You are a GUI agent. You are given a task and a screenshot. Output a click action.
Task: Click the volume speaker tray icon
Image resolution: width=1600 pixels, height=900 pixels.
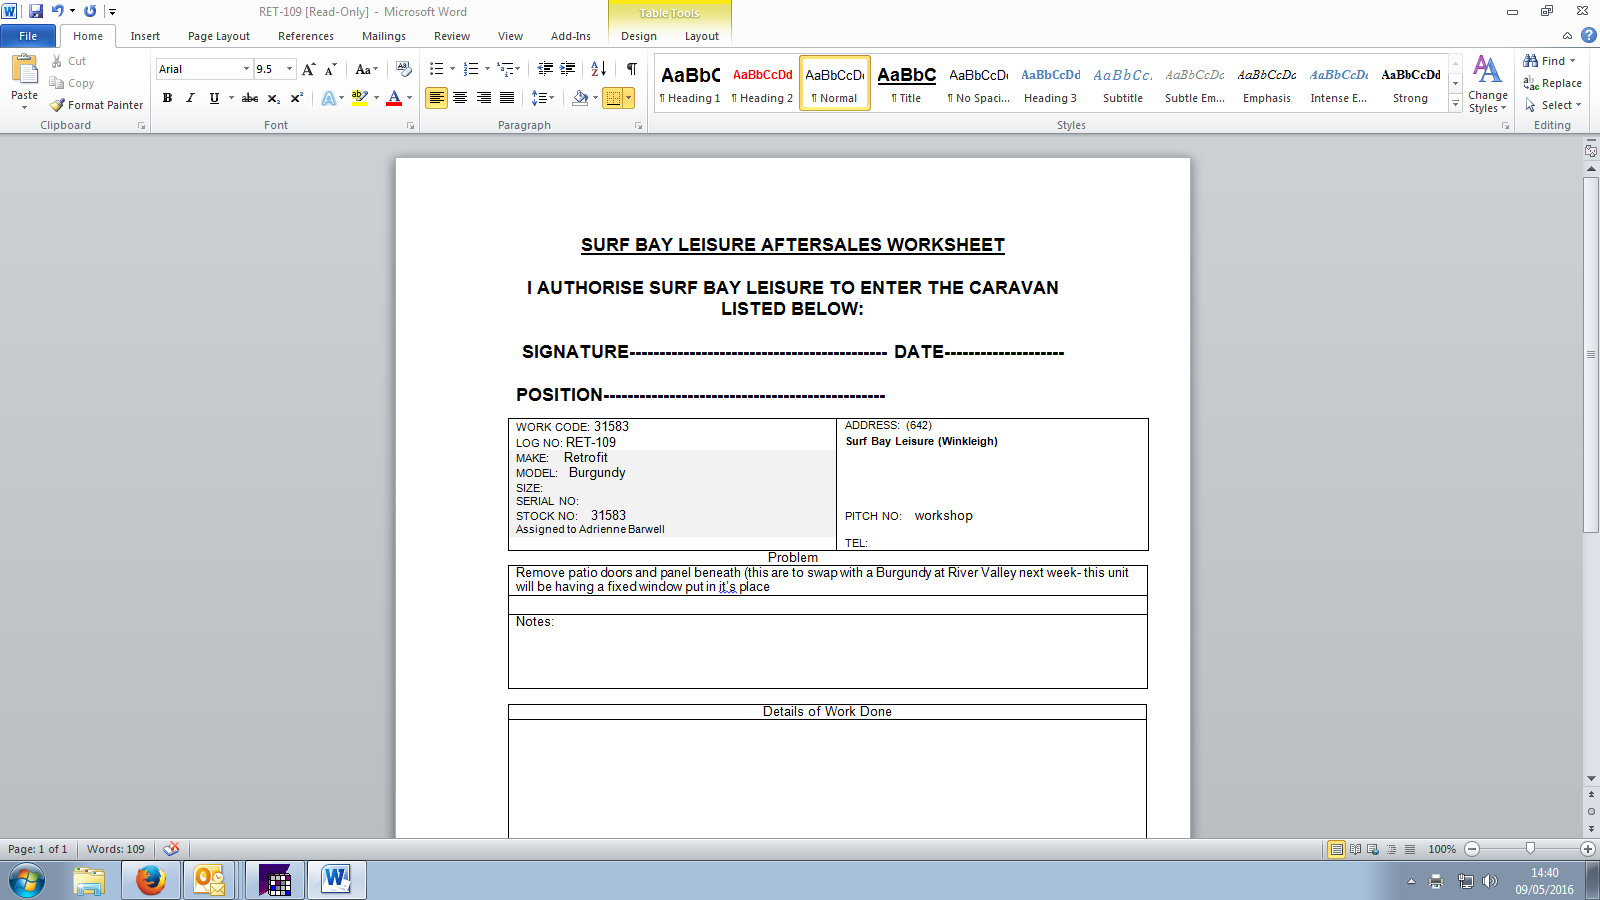click(1490, 881)
